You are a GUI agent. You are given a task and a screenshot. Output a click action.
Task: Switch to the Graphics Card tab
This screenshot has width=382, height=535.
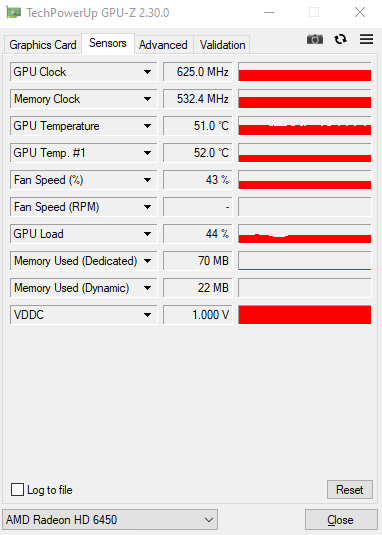pyautogui.click(x=43, y=45)
